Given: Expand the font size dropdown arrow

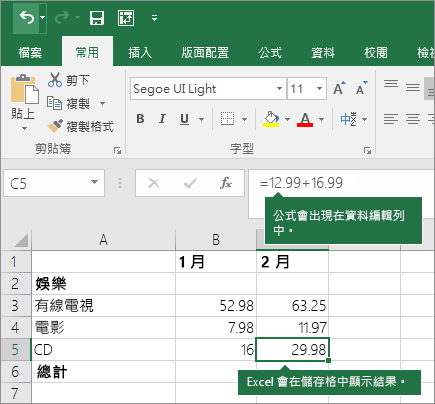Looking at the screenshot, I should tap(319, 89).
